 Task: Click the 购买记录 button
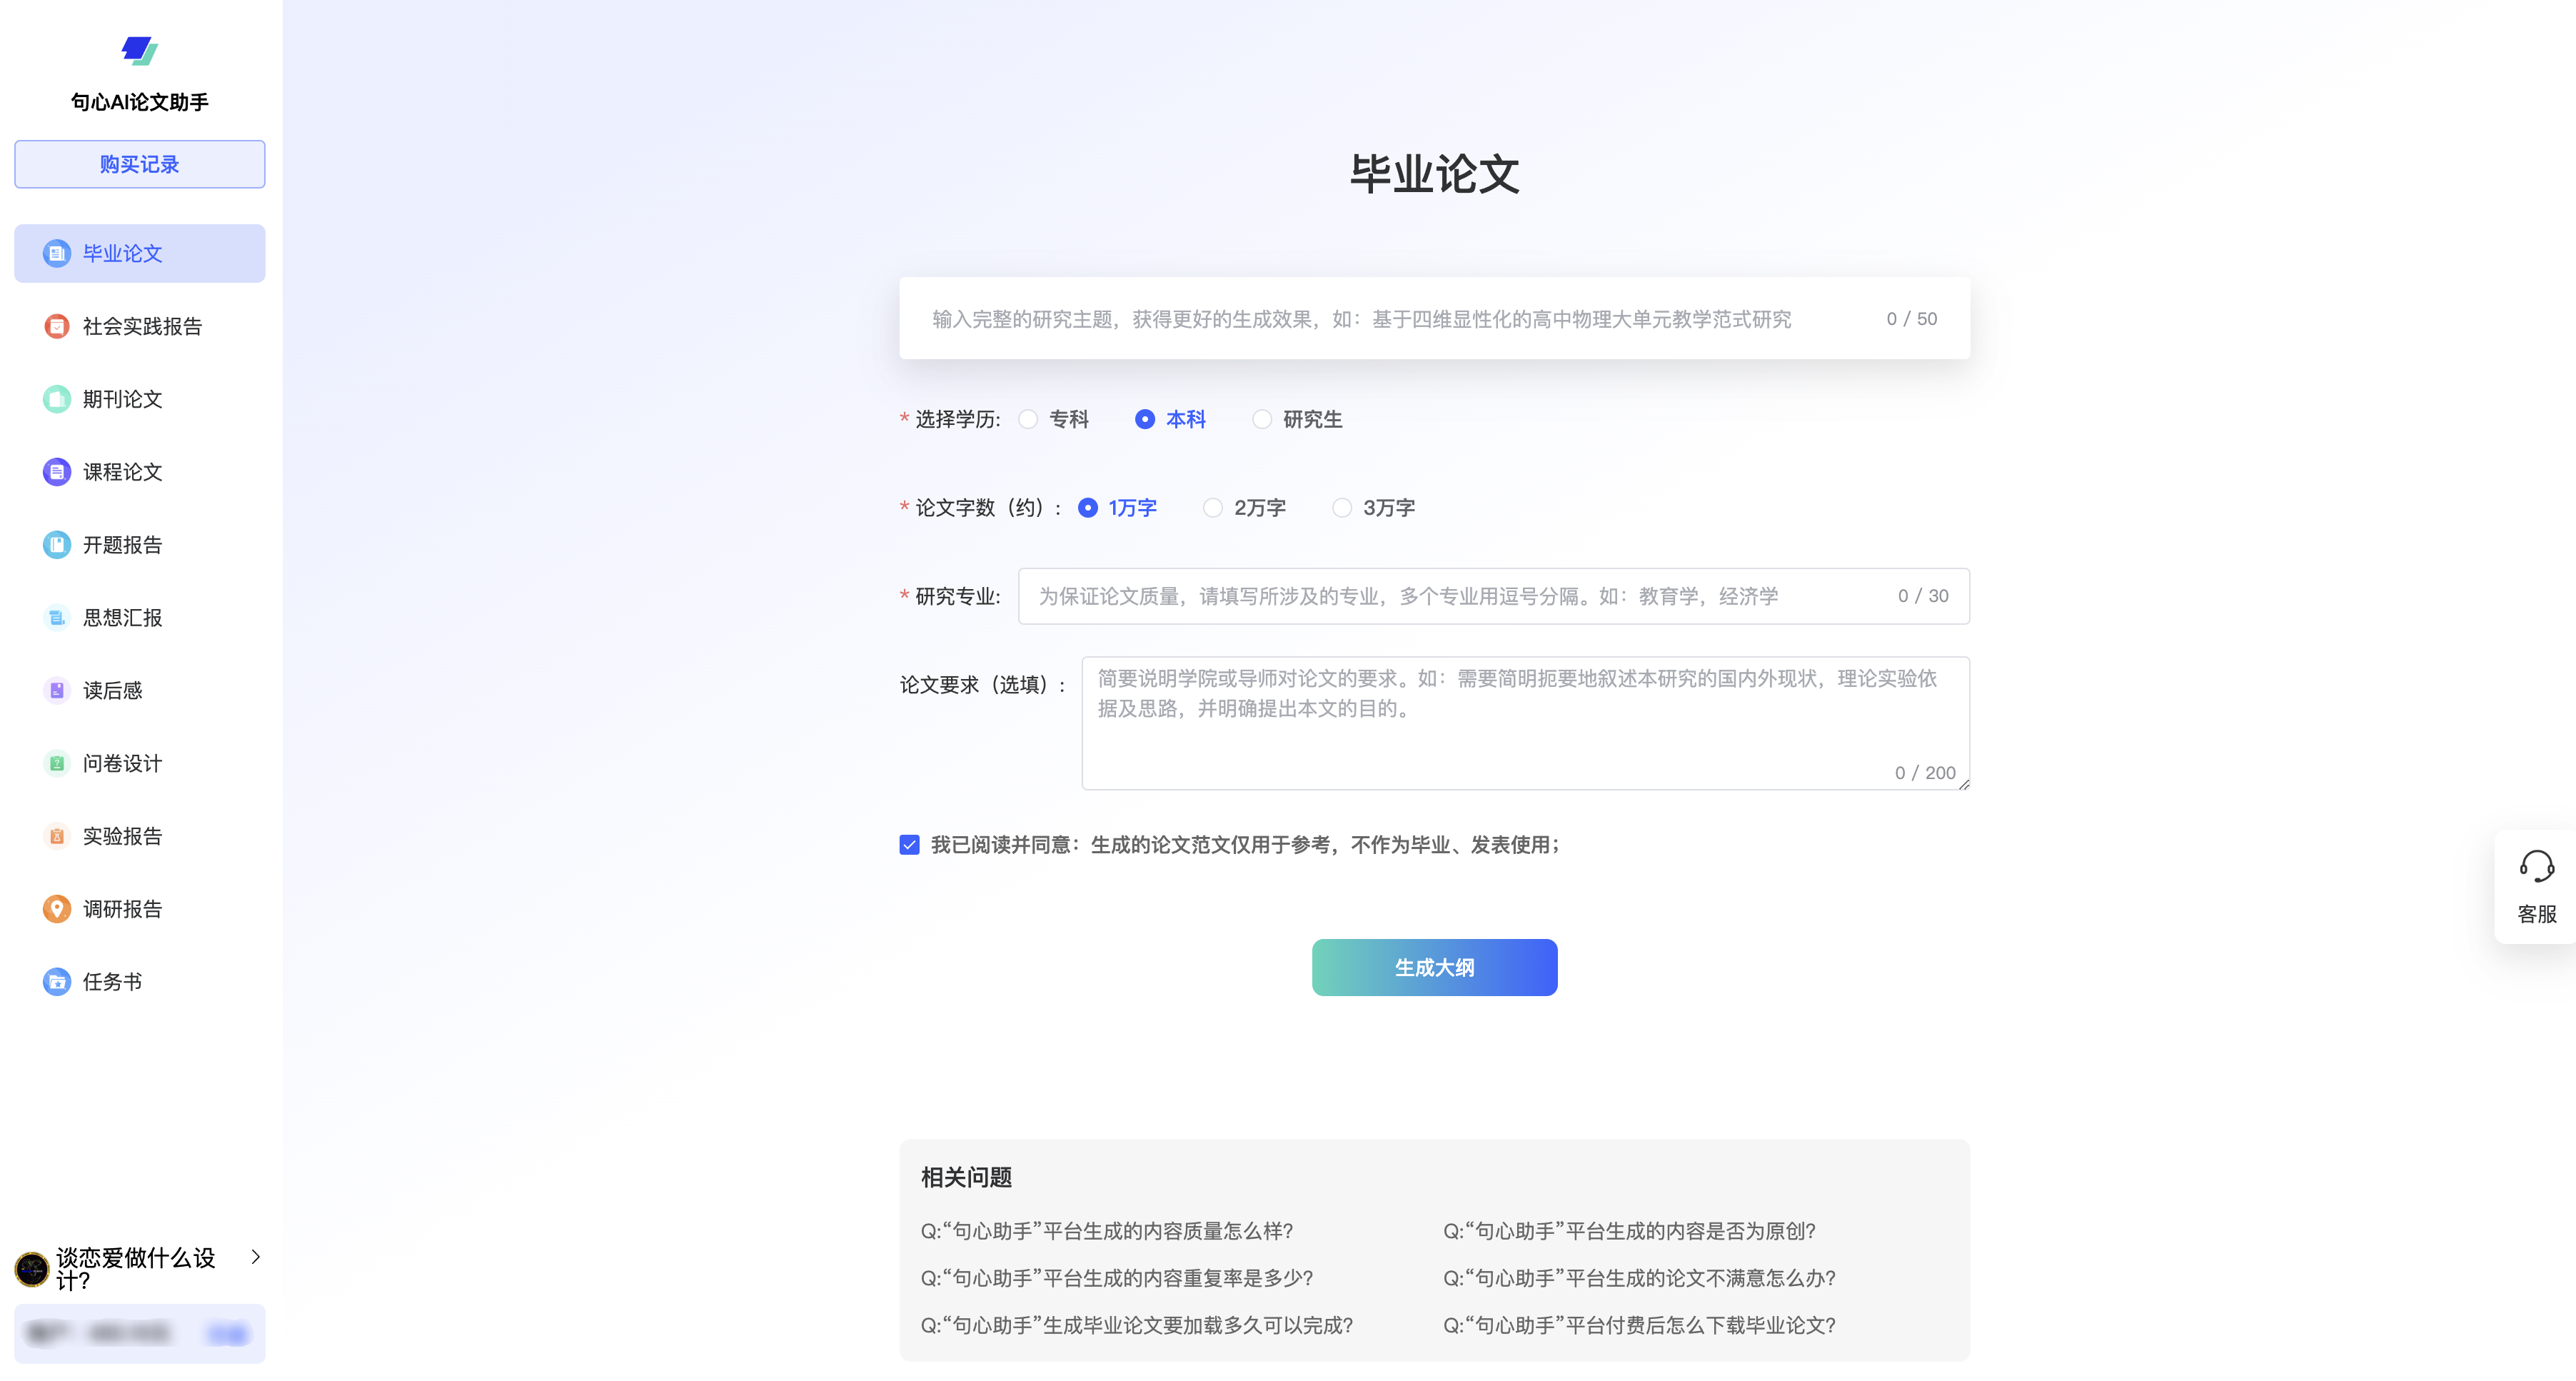(x=140, y=164)
